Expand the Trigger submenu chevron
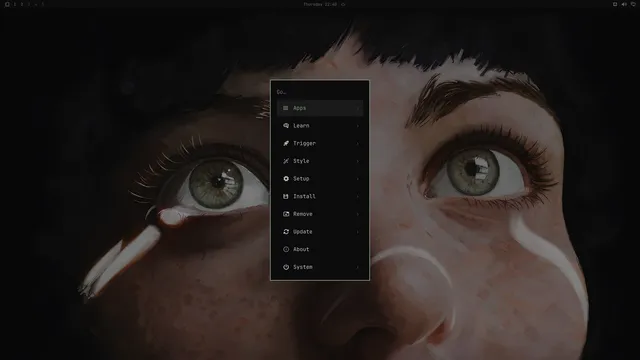Image resolution: width=640 pixels, height=360 pixels. pos(358,143)
